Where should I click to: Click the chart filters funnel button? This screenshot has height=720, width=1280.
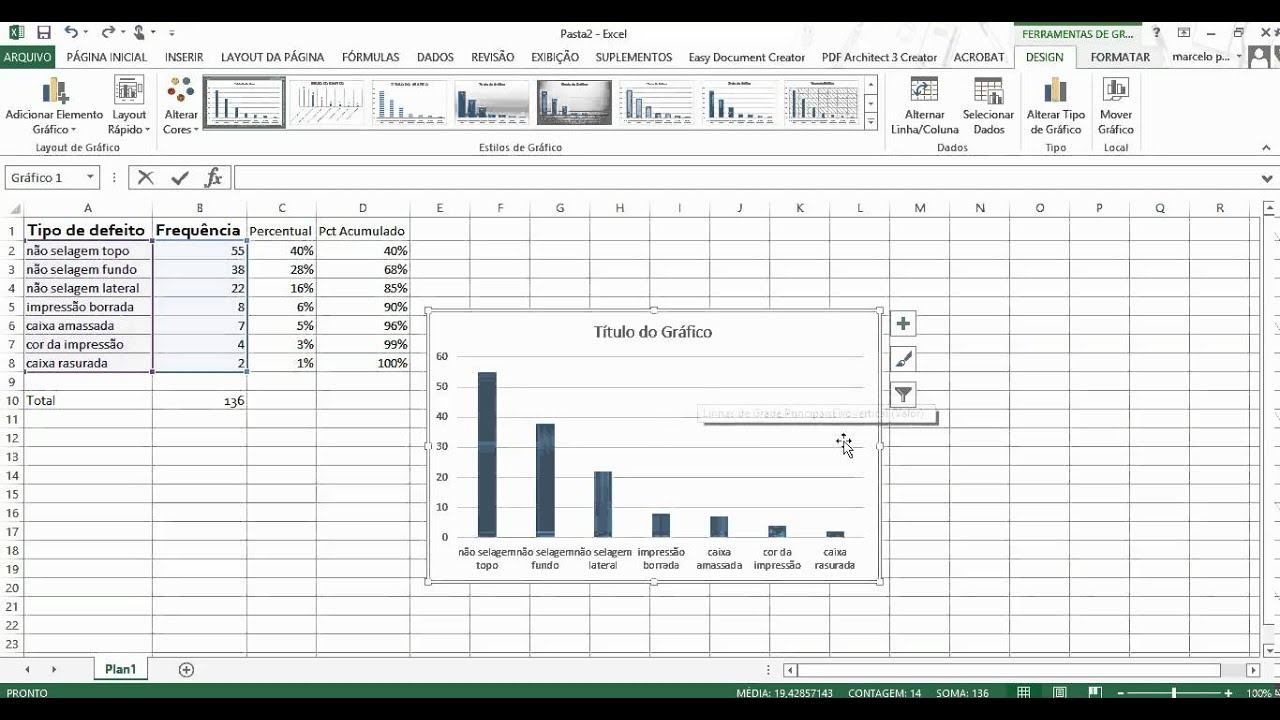pos(903,395)
